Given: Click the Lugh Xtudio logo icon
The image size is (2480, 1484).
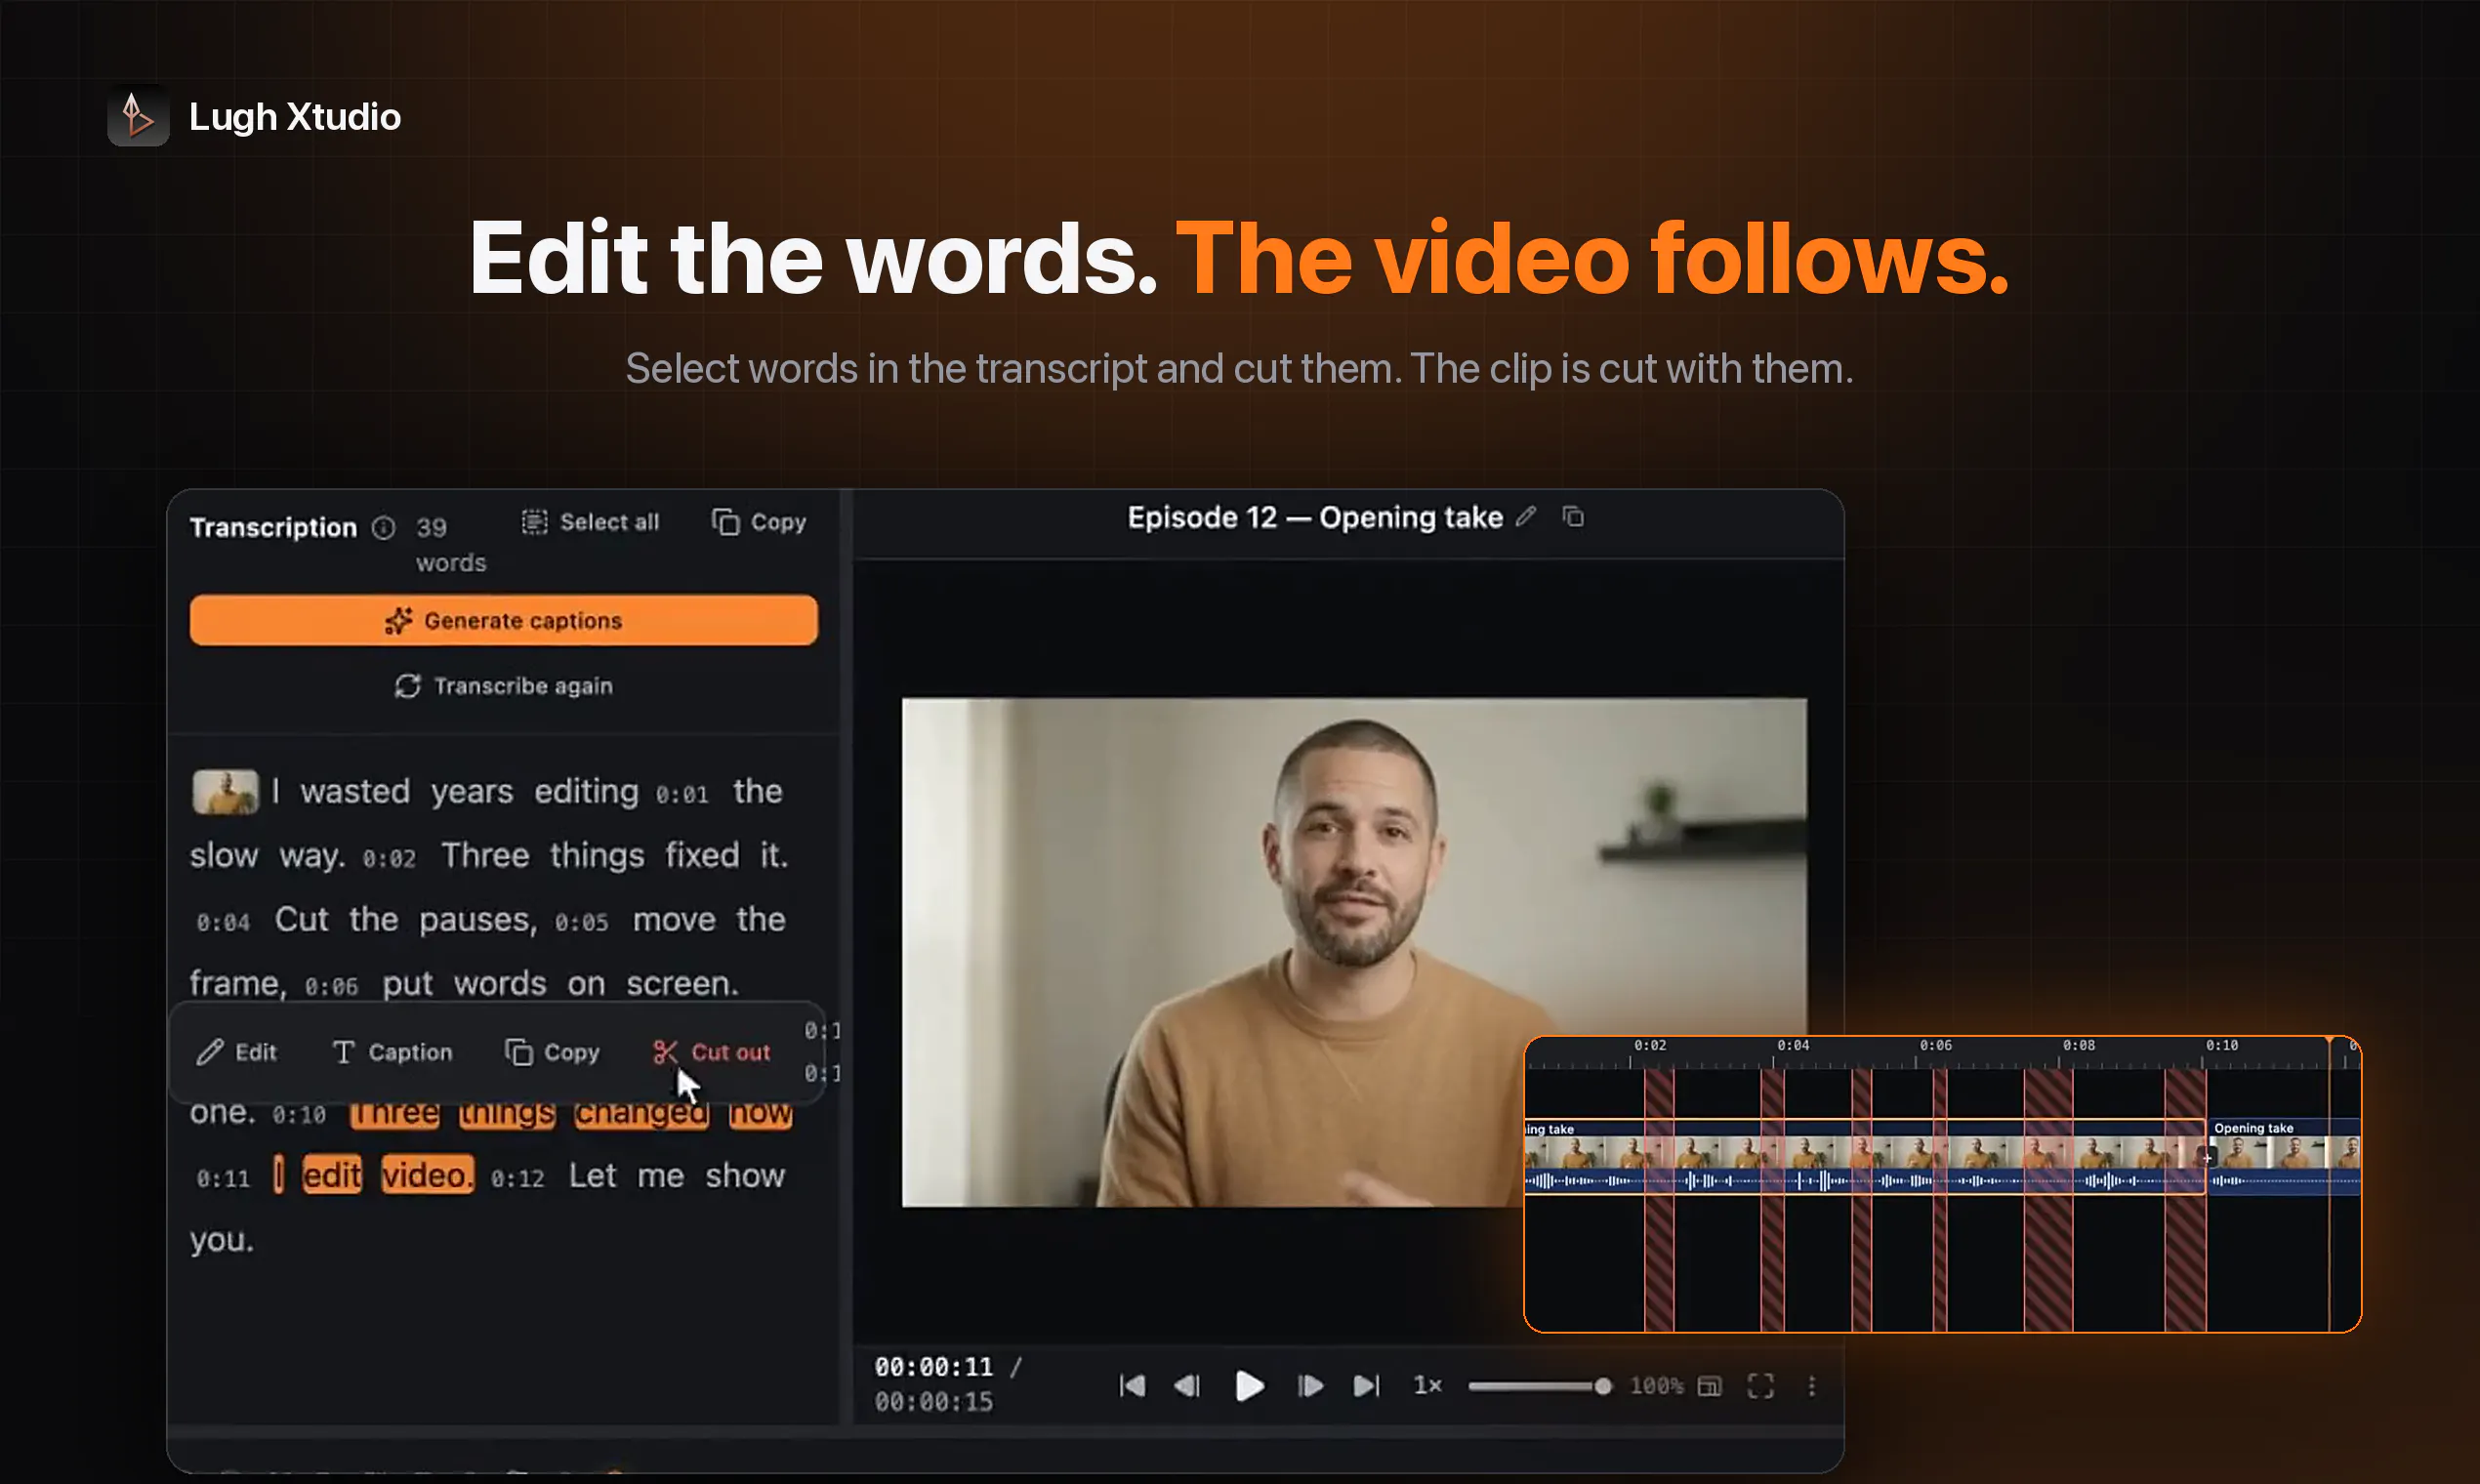Looking at the screenshot, I should (138, 116).
